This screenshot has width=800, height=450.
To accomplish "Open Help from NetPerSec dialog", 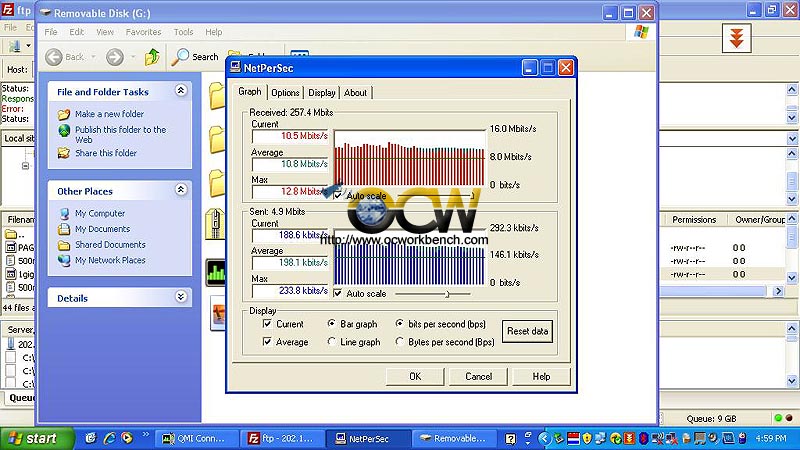I will 541,377.
